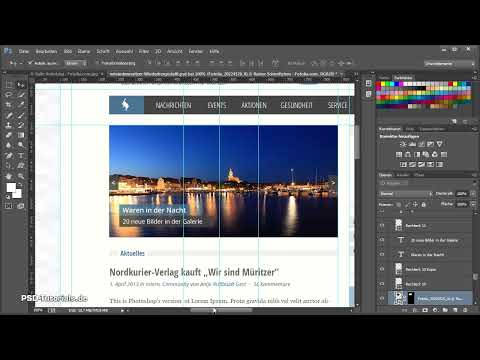Pick the yellow swatch next to red
Image resolution: width=480 pixels, height=360 pixels.
383,84
